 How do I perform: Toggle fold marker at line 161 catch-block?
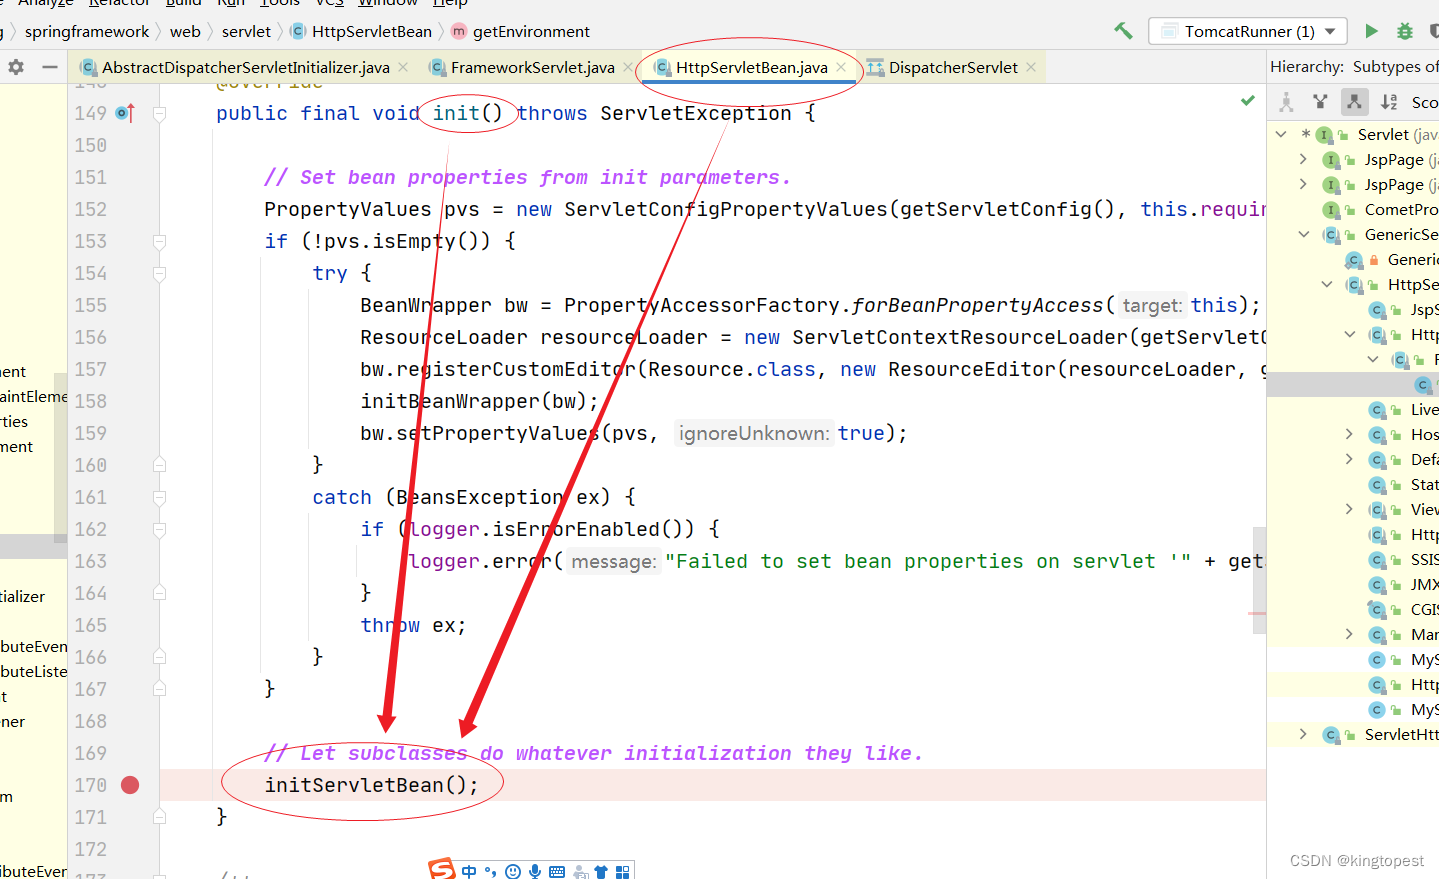(x=159, y=497)
